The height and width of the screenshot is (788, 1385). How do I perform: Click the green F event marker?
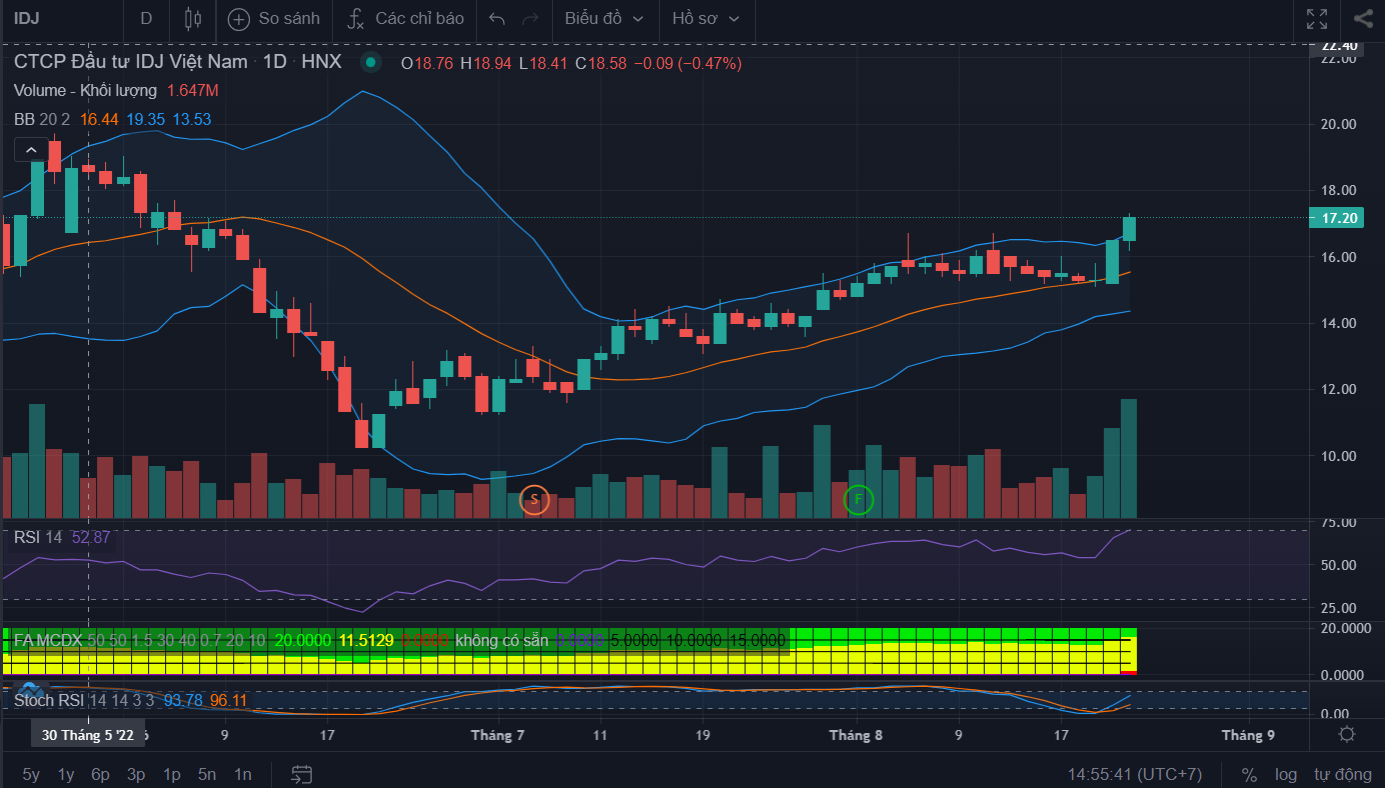click(x=859, y=499)
